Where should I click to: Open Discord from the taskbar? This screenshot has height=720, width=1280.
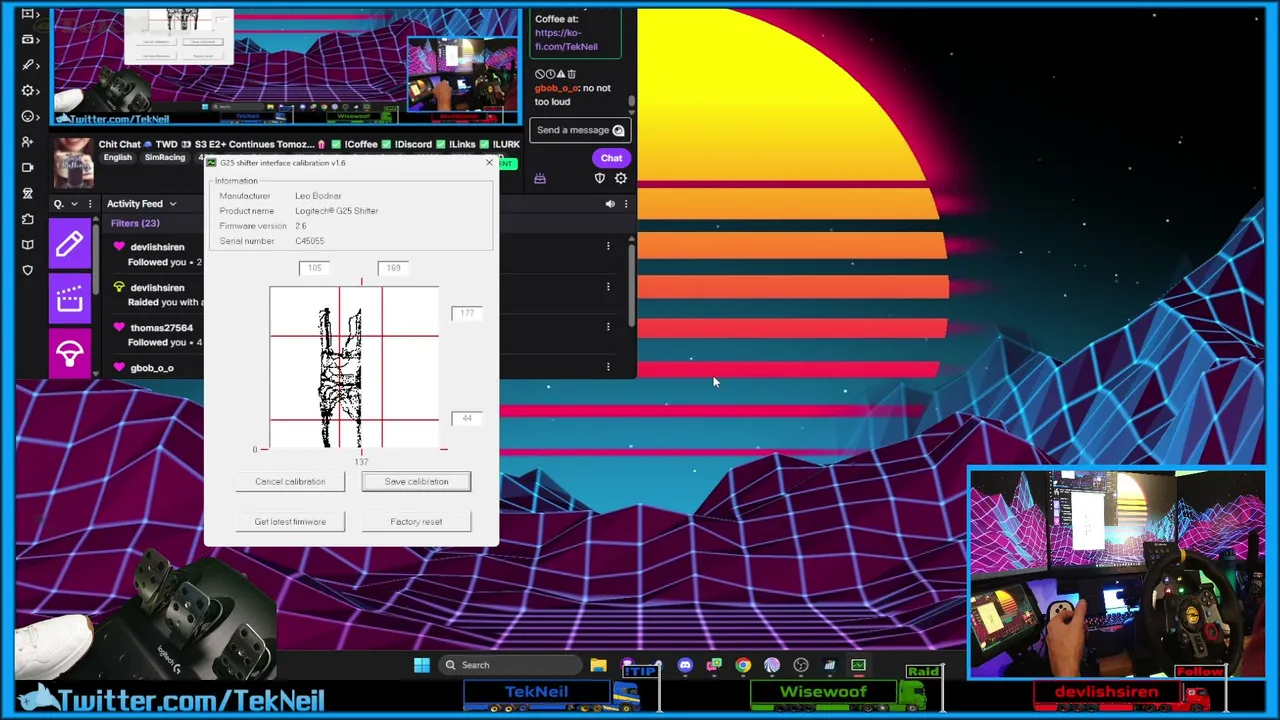(685, 665)
